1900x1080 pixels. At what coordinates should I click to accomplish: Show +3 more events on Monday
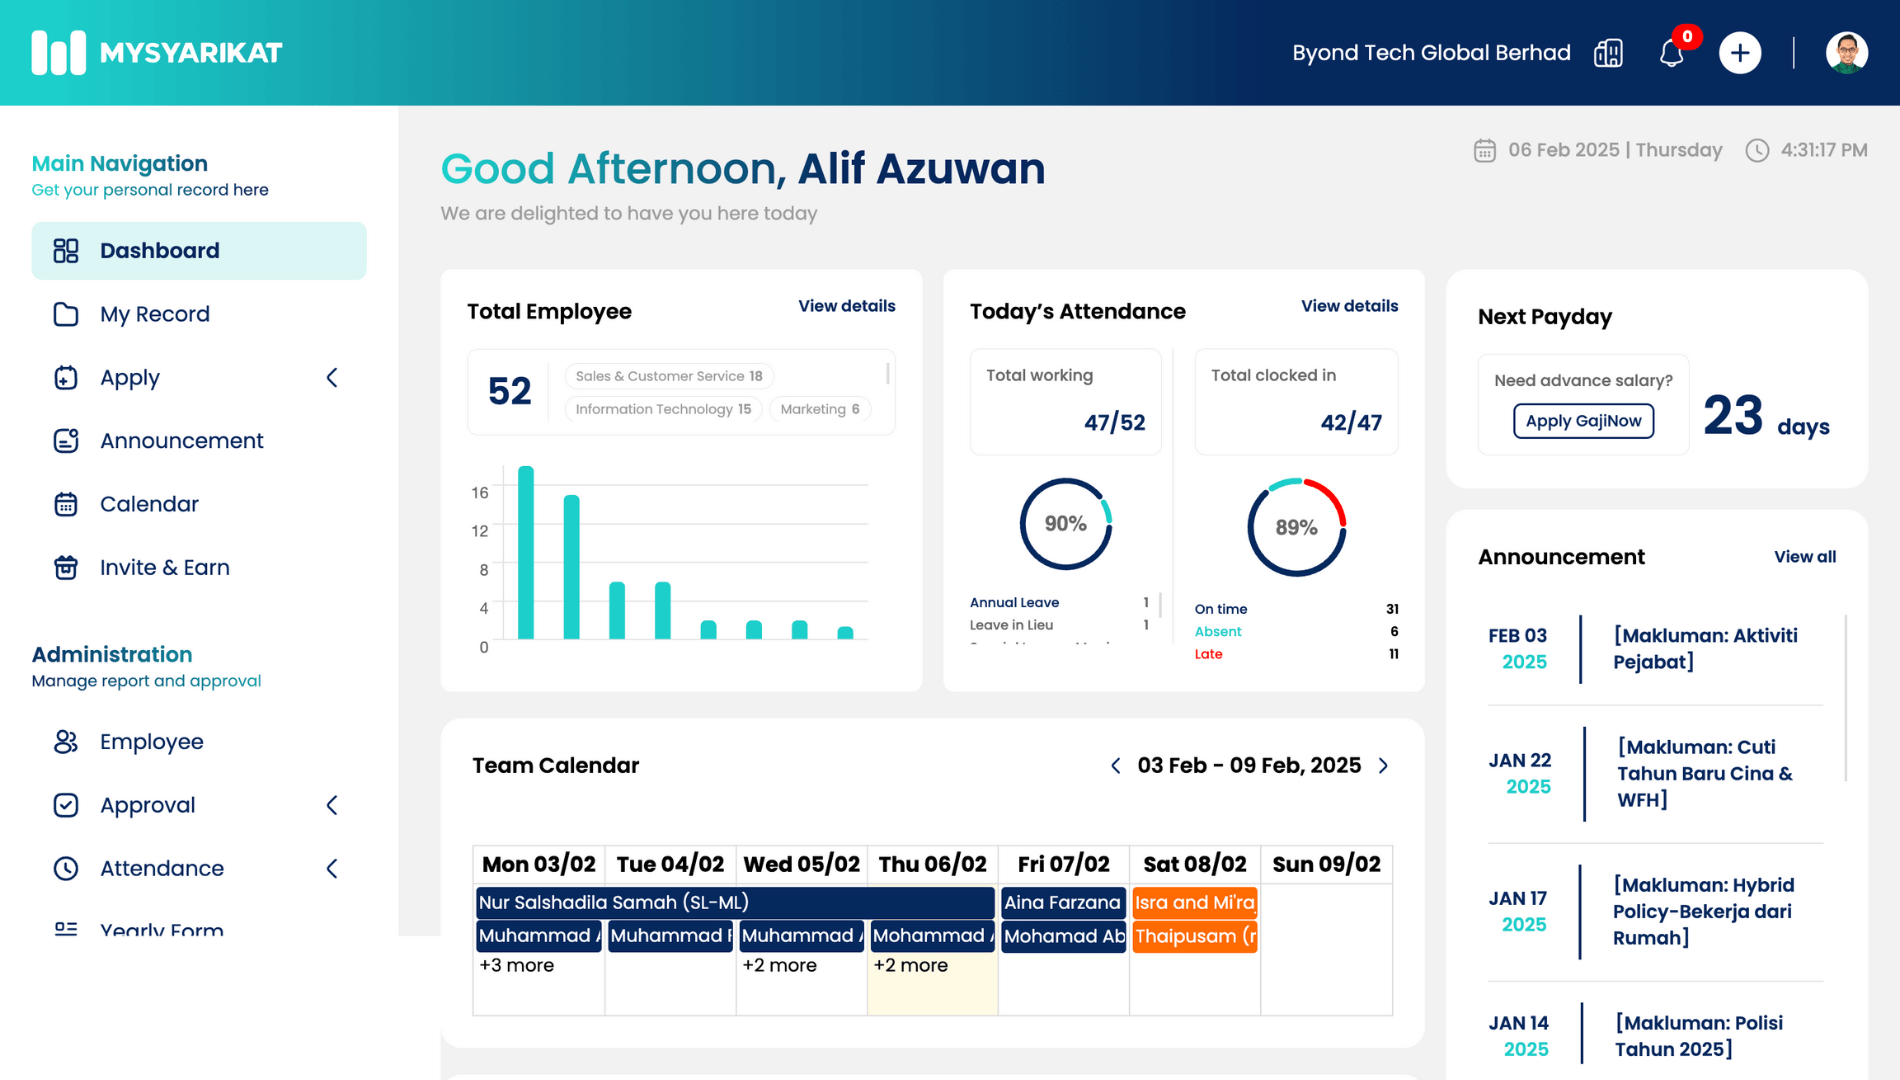(x=516, y=965)
